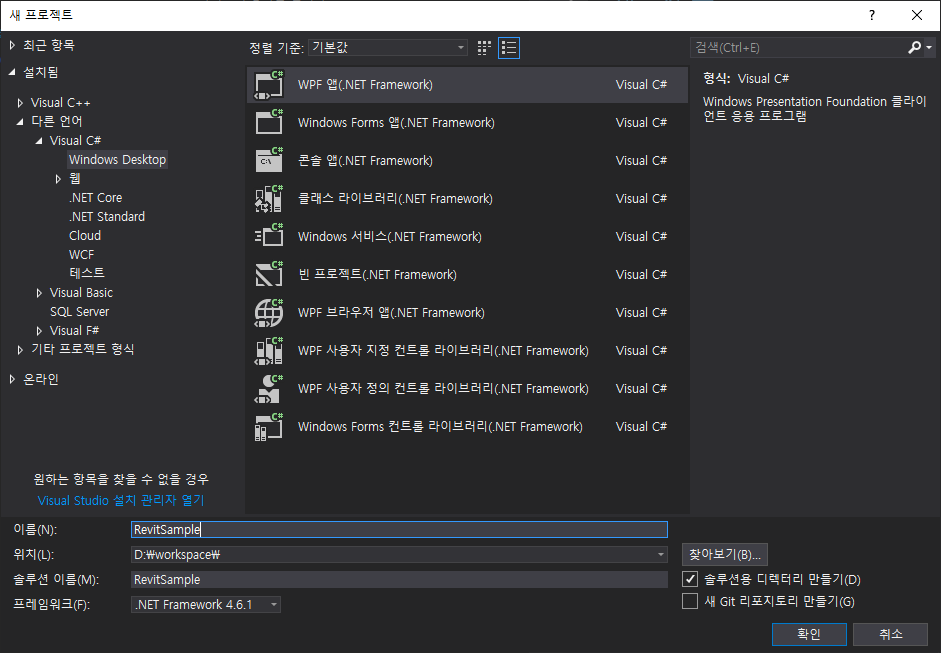Open the 정렬 기준 기본값 dropdown
The width and height of the screenshot is (941, 653).
[x=388, y=47]
